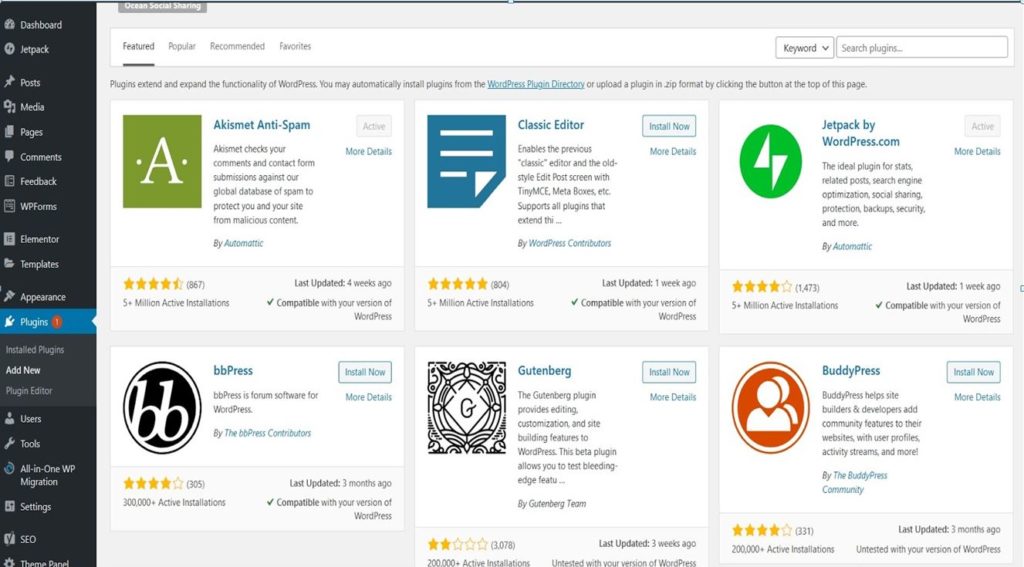This screenshot has width=1024, height=567.
Task: View More Details for Gutenberg
Action: pos(673,397)
